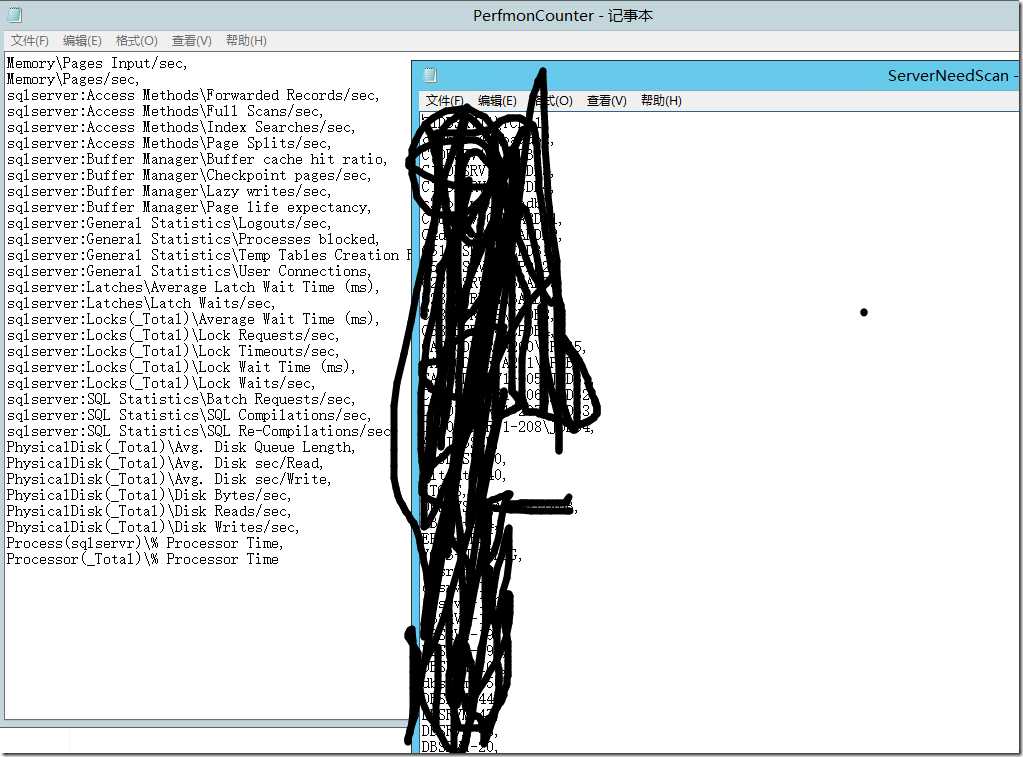The width and height of the screenshot is (1023, 757).
Task: Click line 'Memory\Pages Input/sec,'
Action: tap(97, 63)
